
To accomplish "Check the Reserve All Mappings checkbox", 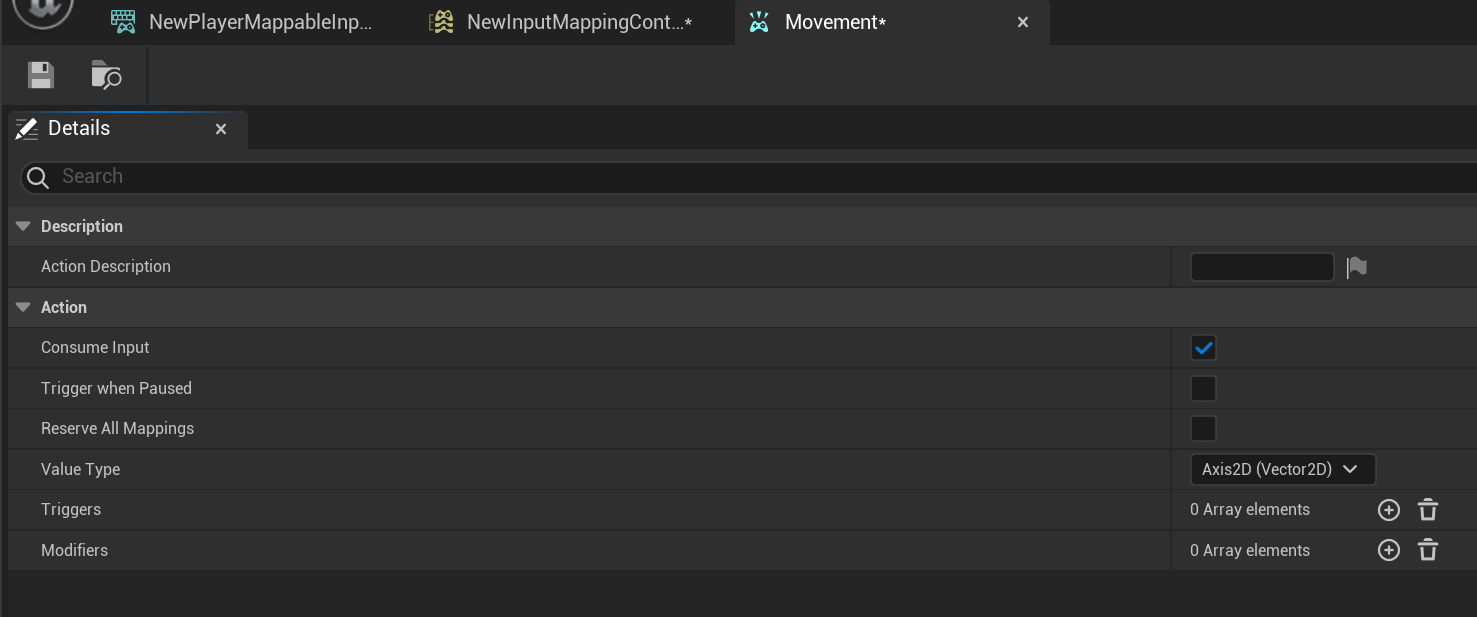I will click(x=1203, y=429).
